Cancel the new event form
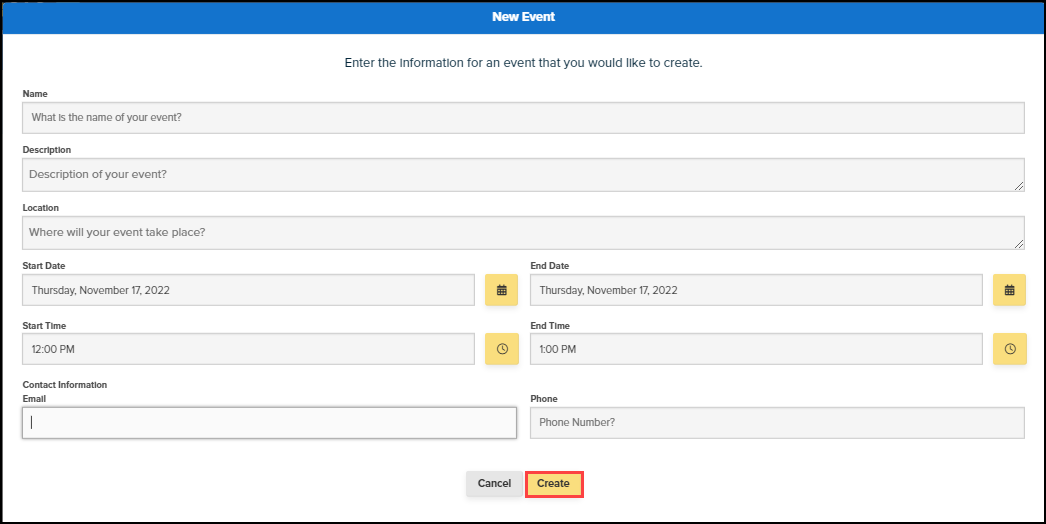This screenshot has height=524, width=1046. 494,484
